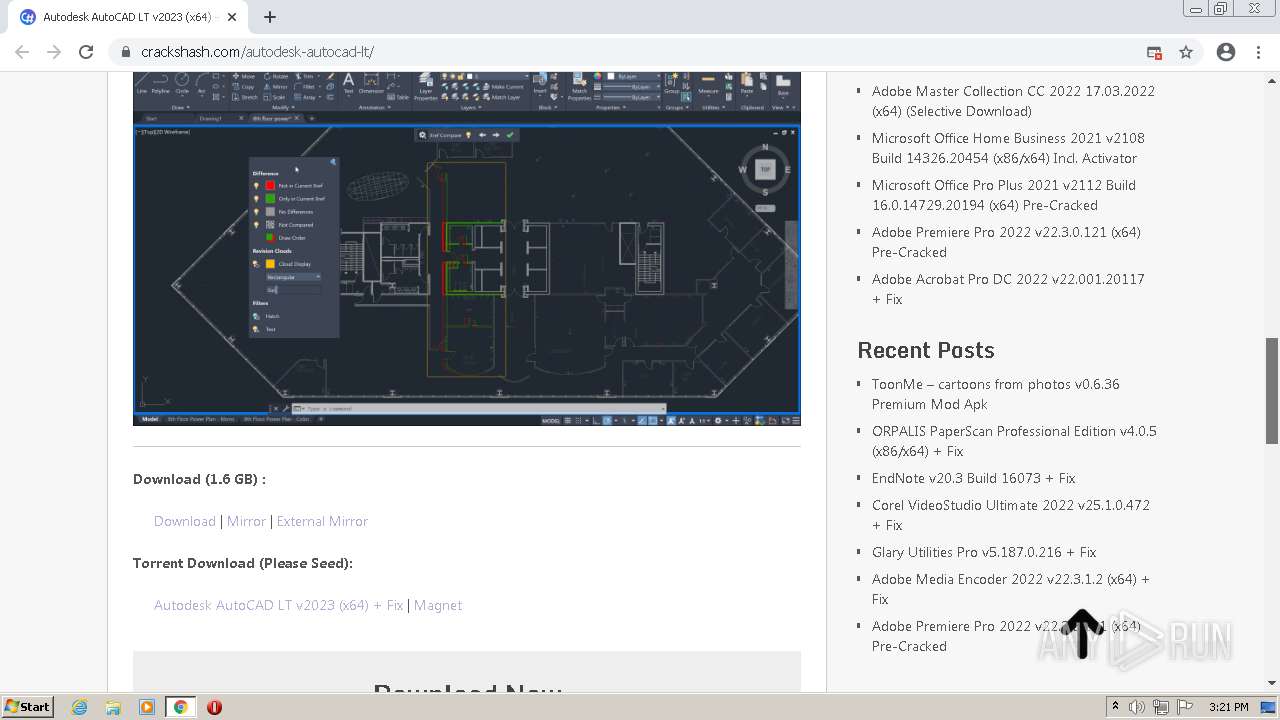Viewport: 1280px width, 720px height.
Task: Click the page vertical scrollbar thumb
Action: 1272,390
